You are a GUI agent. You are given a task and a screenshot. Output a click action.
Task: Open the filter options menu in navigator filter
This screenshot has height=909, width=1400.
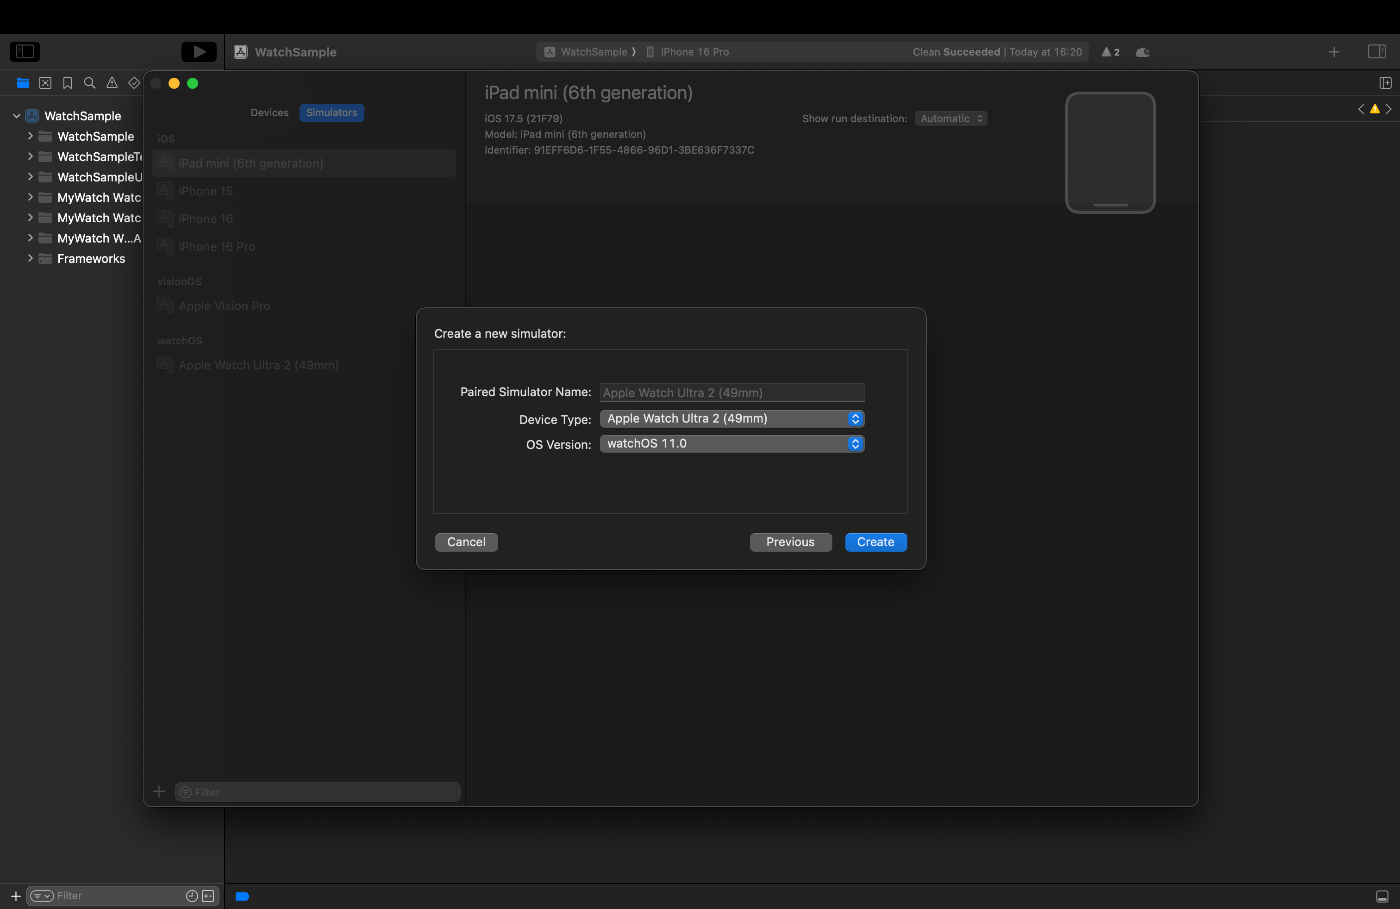41,896
